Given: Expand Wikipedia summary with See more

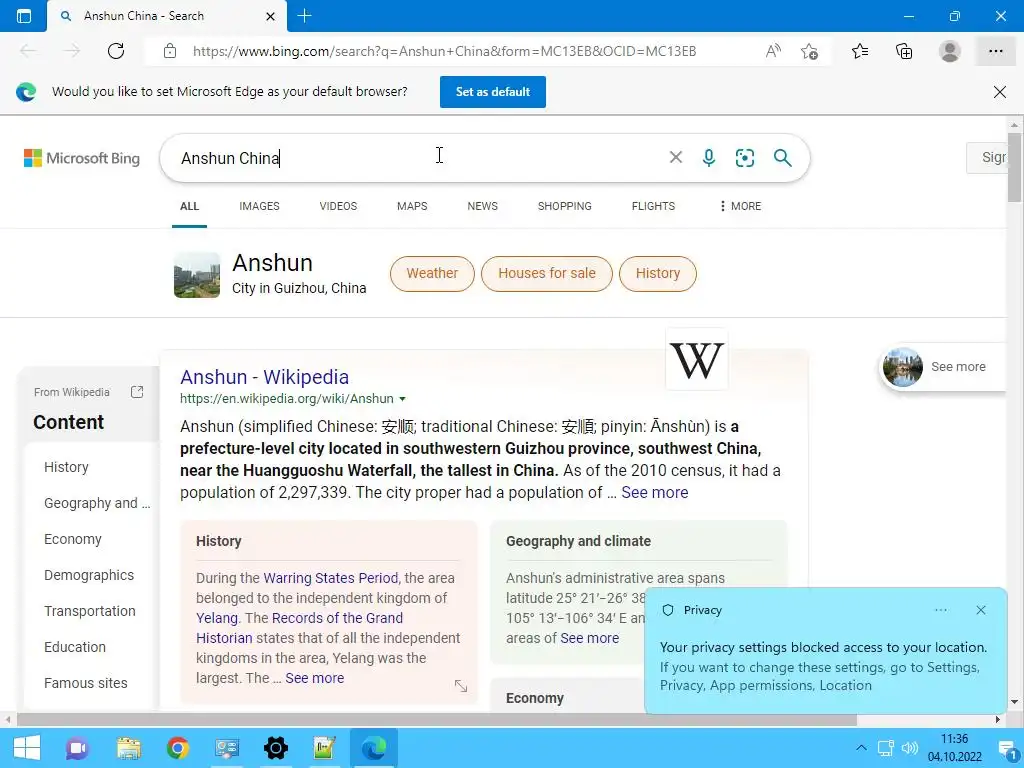Looking at the screenshot, I should [x=654, y=492].
